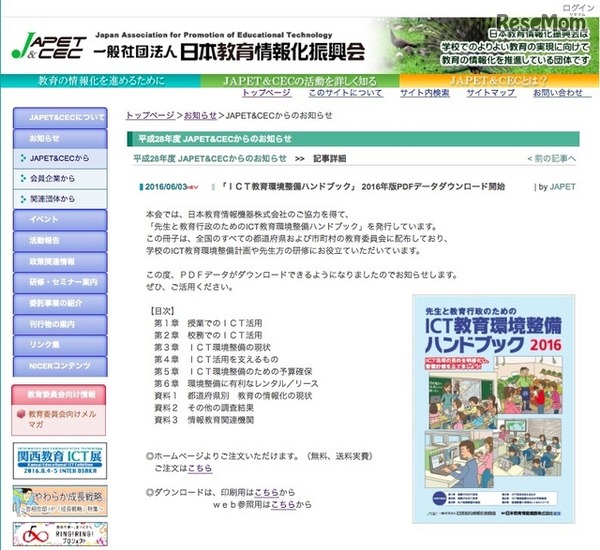Click the 2016/06/03 article date
600x550 pixels.
pos(166,187)
